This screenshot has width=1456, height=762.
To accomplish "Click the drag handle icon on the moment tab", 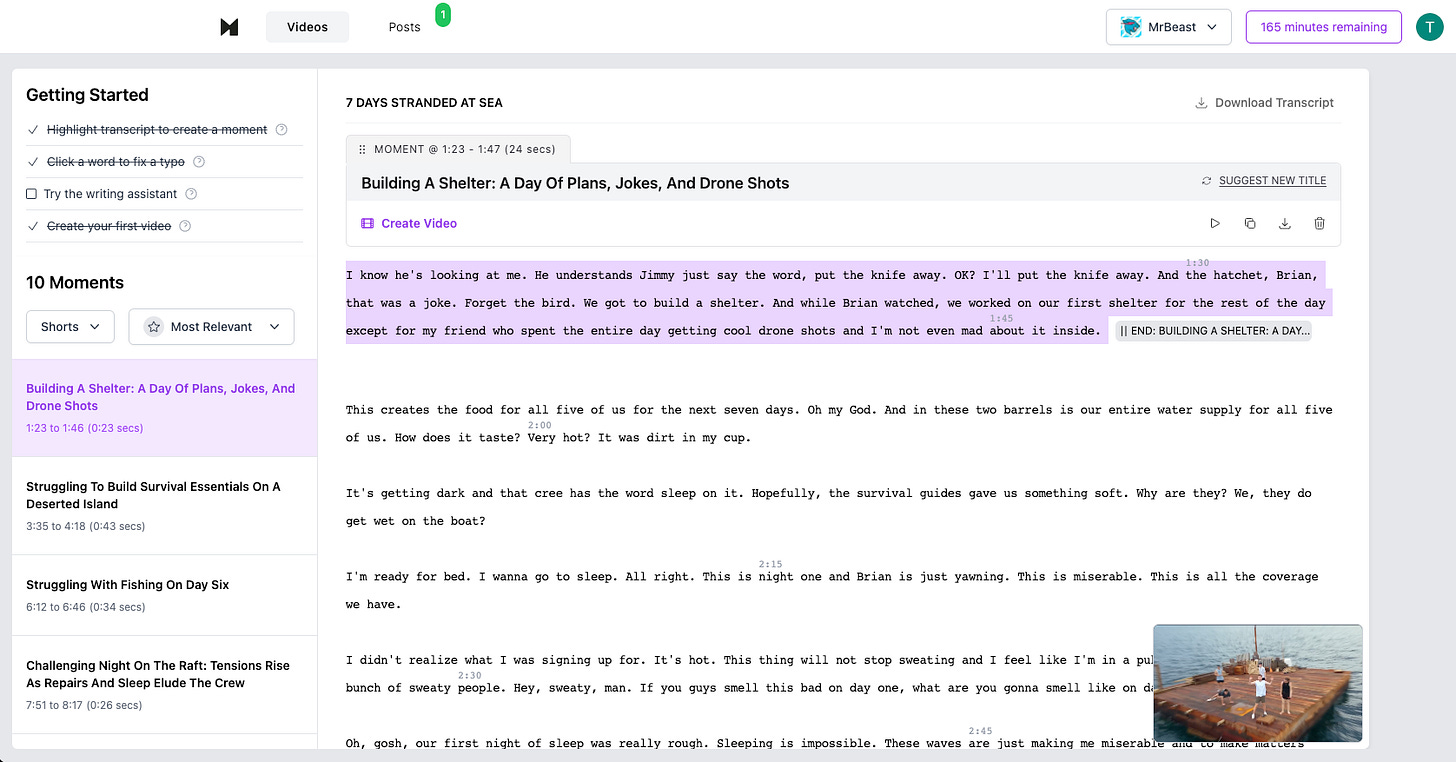I will click(x=362, y=149).
